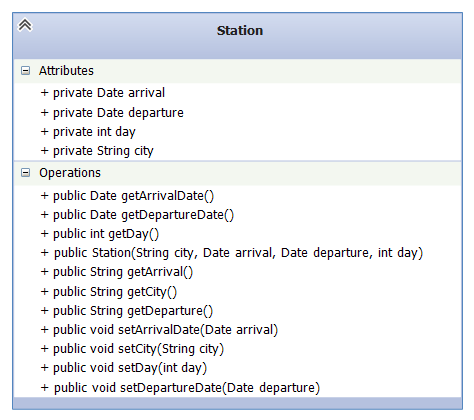
Task: Select operation public Date getDepartureDate()
Action: tap(137, 215)
